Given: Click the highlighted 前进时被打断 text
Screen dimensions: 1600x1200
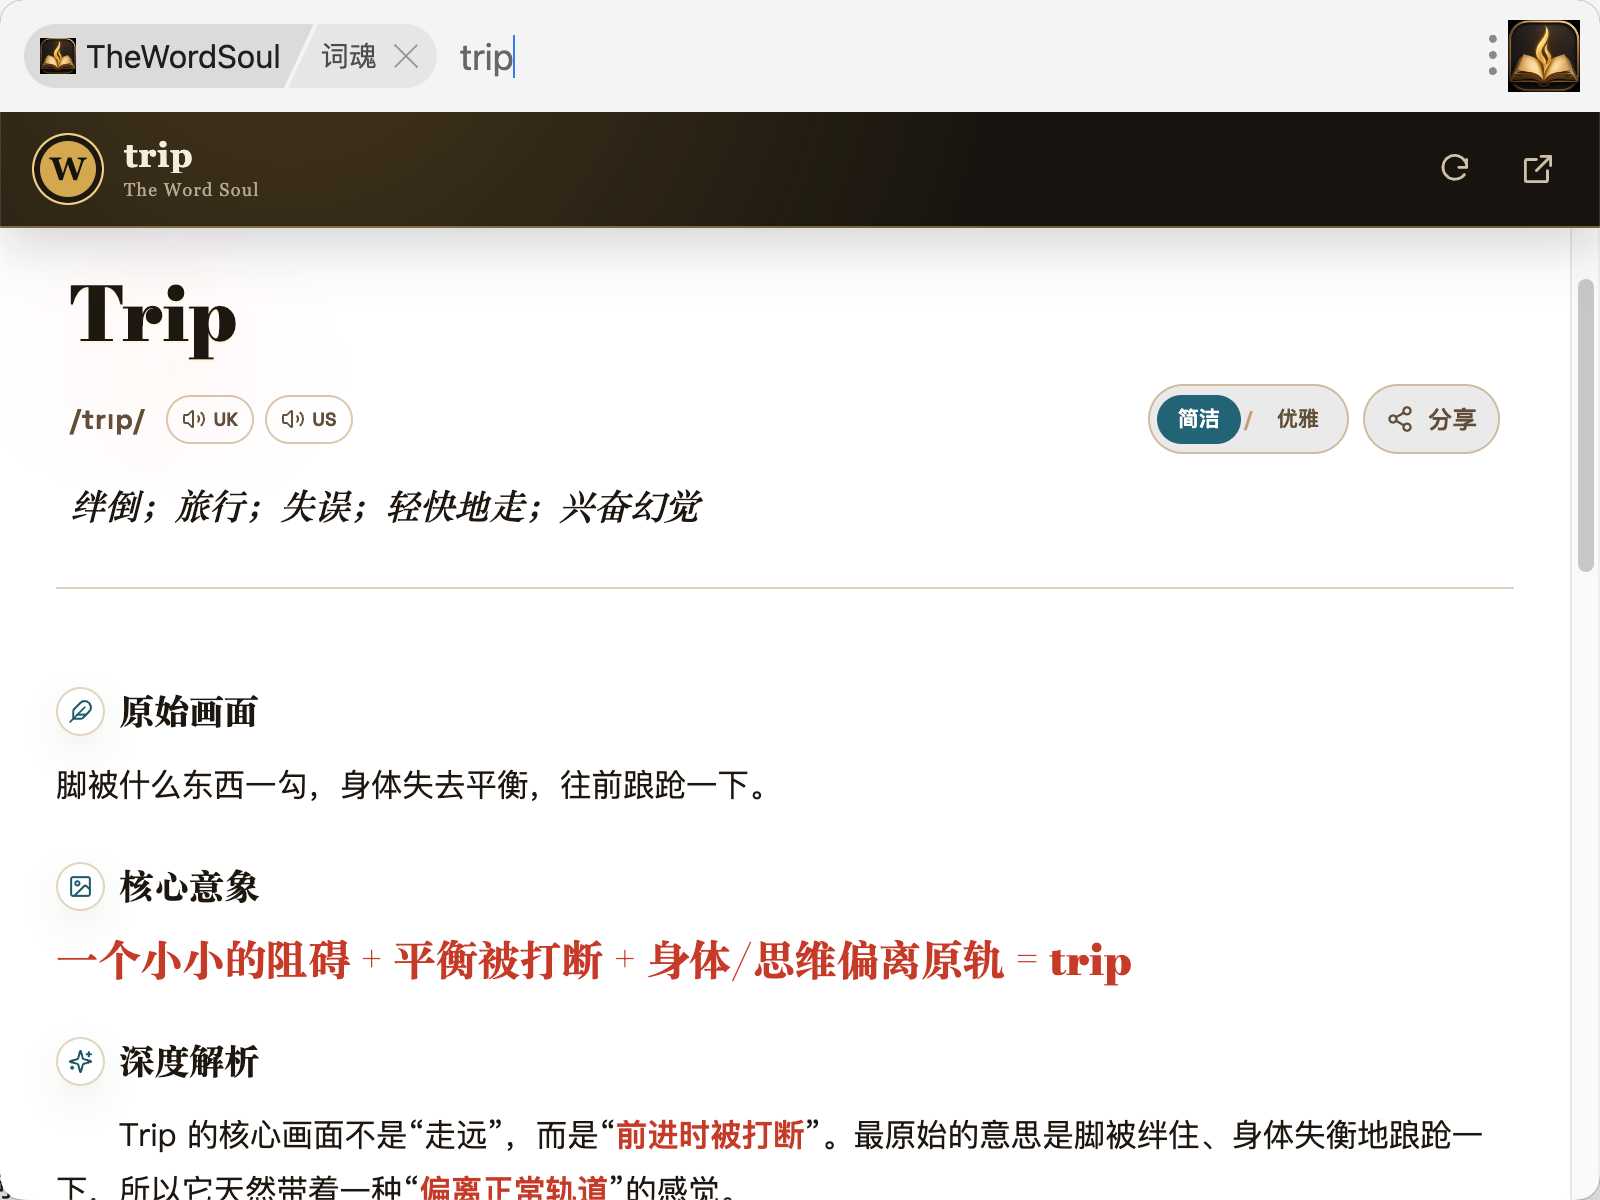Looking at the screenshot, I should 710,1135.
